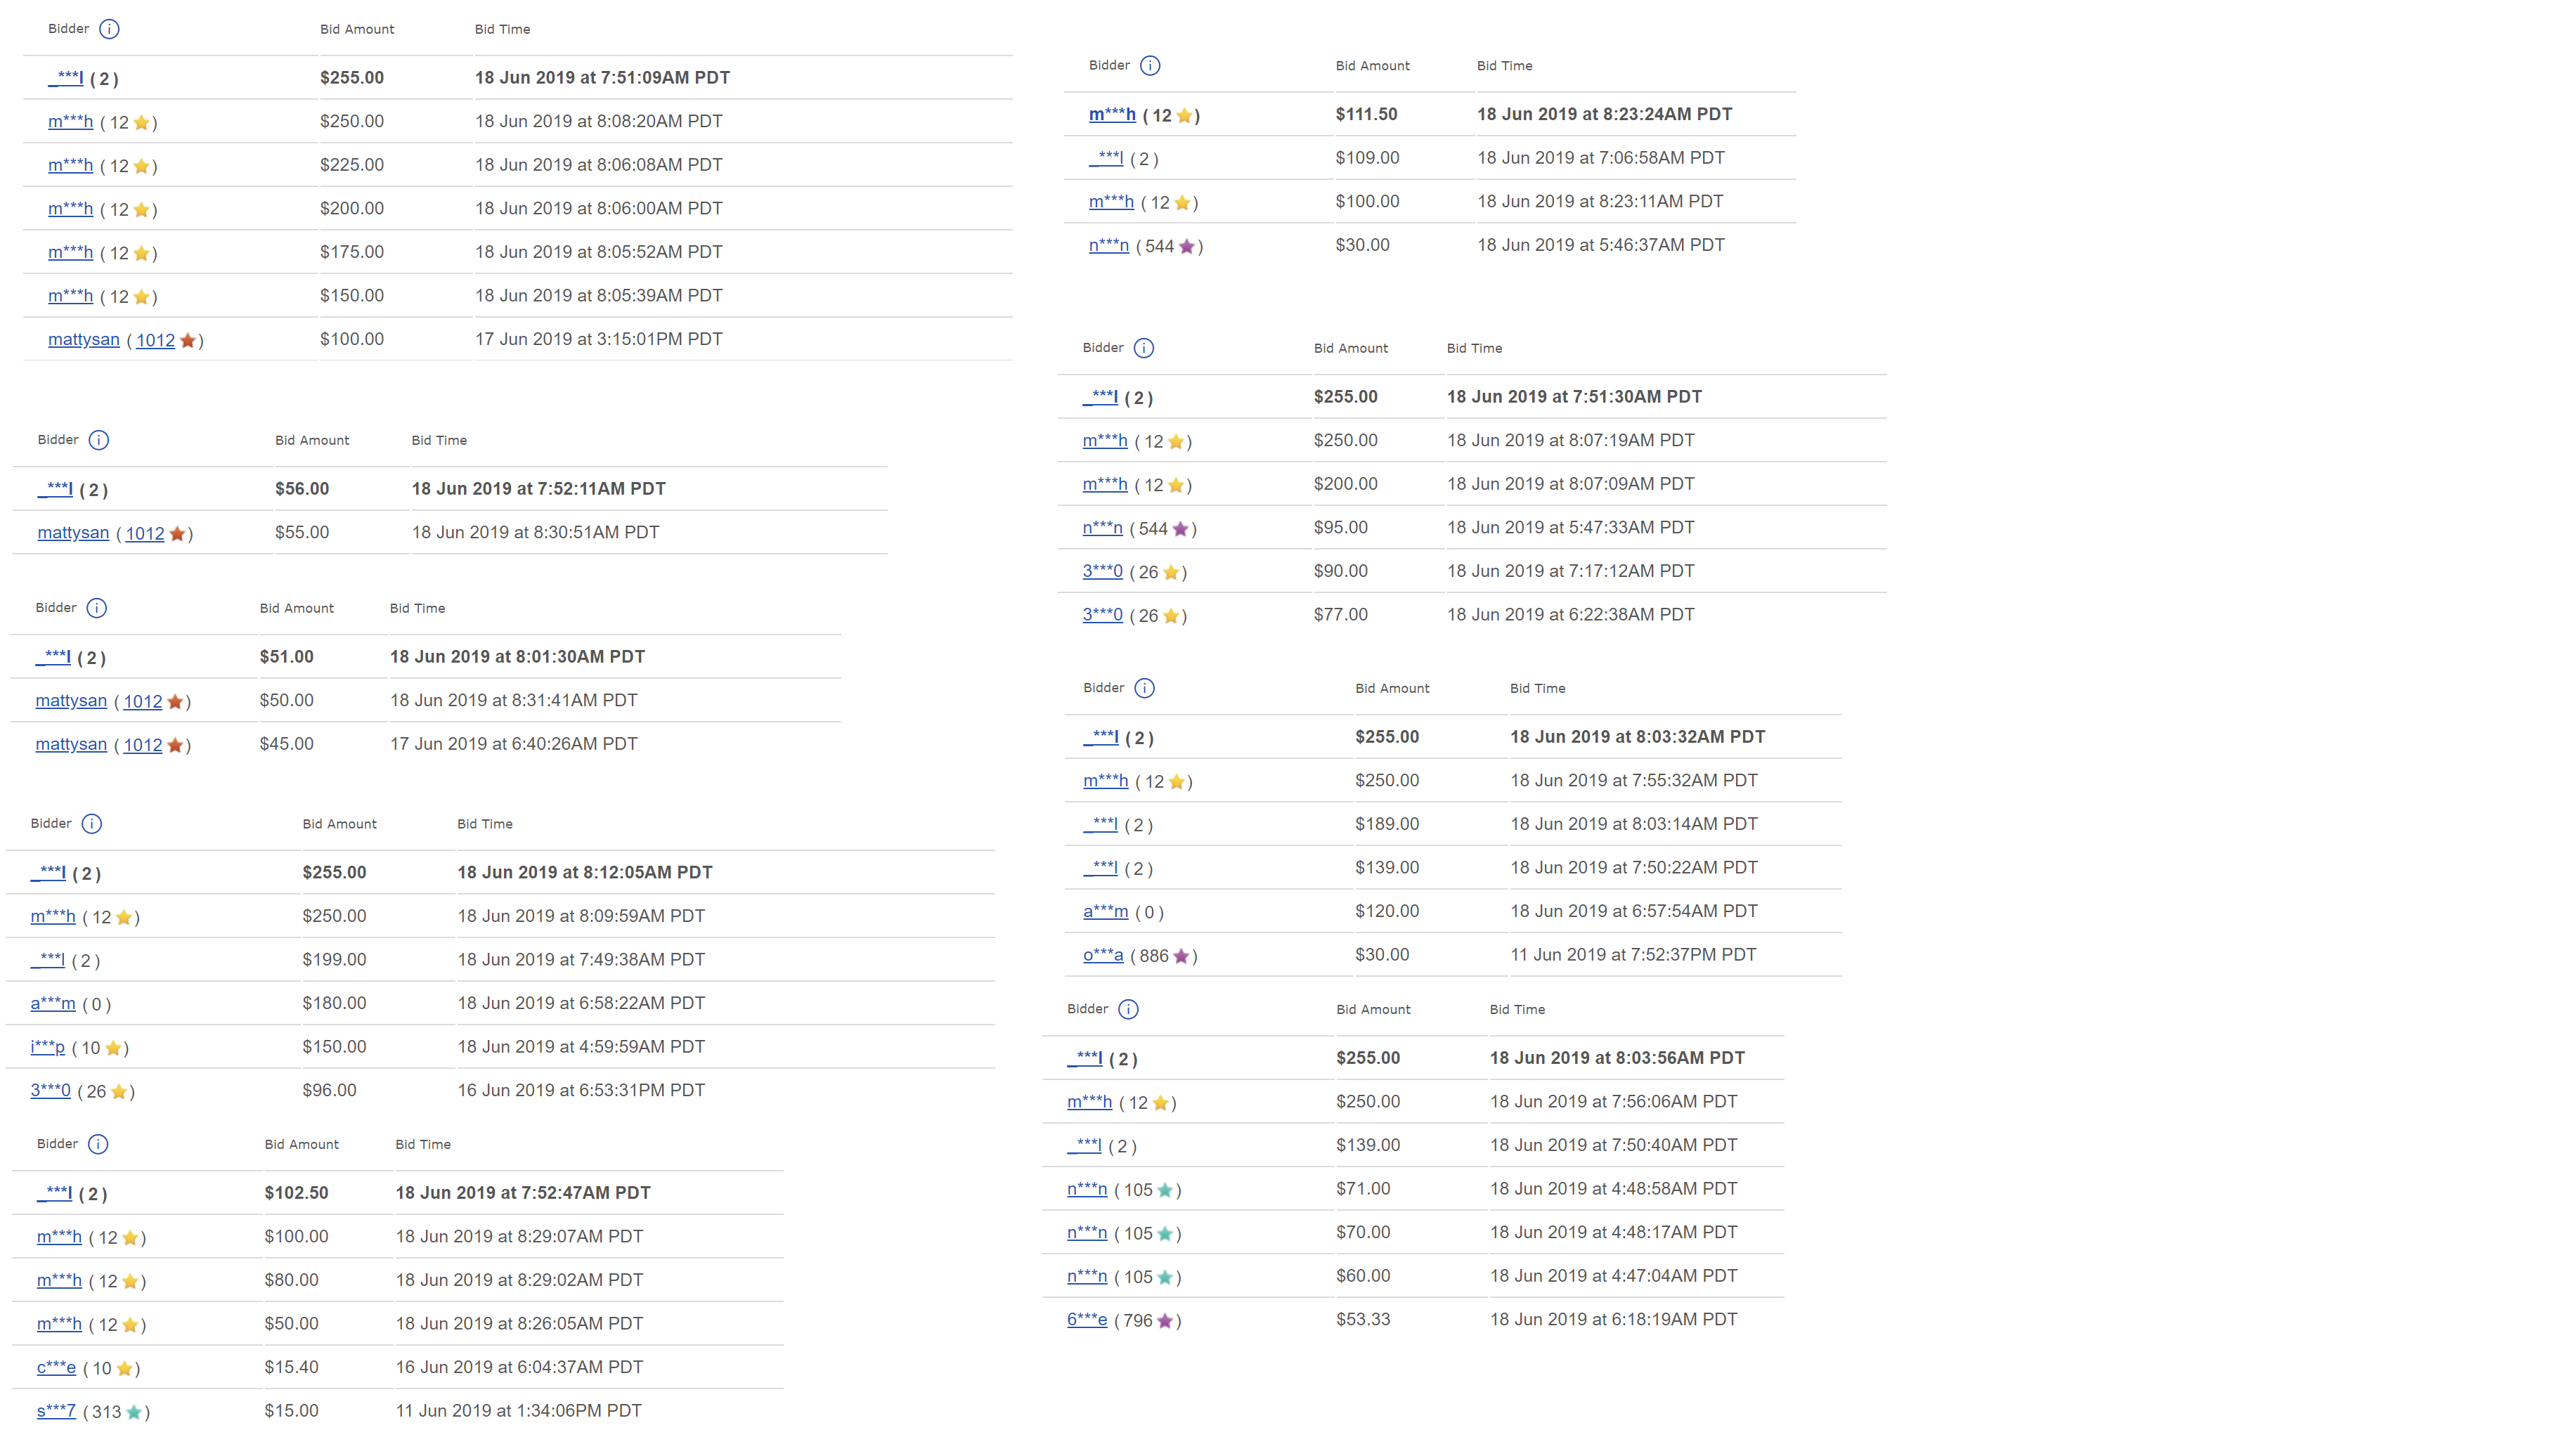The image size is (2571, 1456).
Task: Open the 1012 feedback score link on the $100.00 bid
Action: pos(155,341)
